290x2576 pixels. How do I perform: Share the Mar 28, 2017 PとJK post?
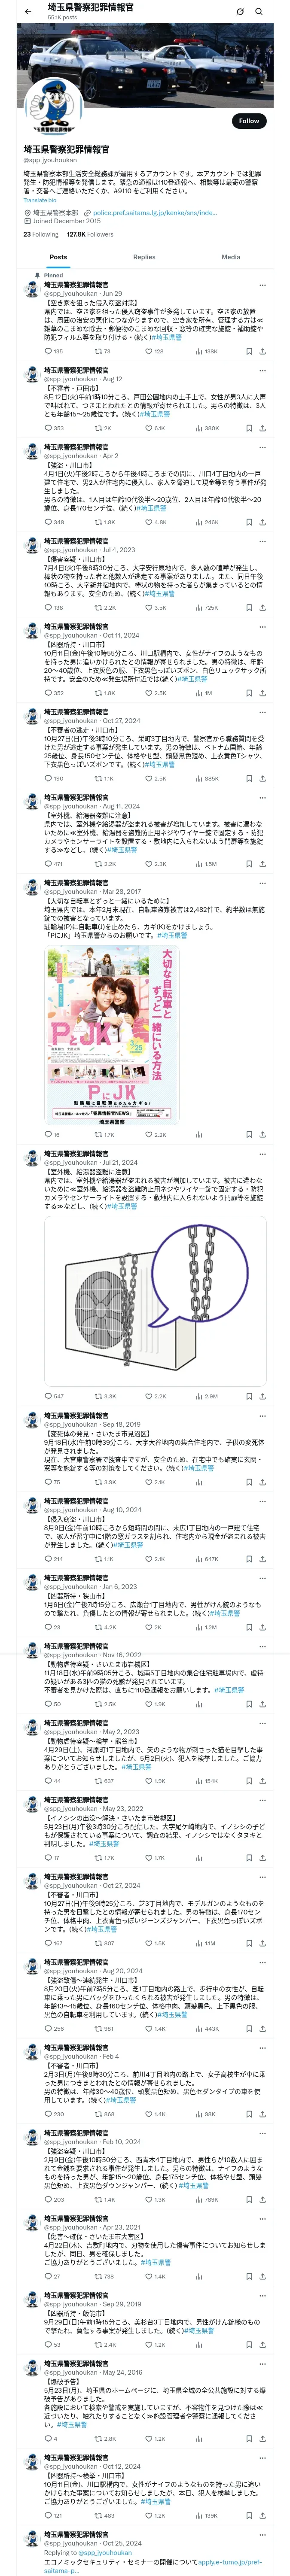262,1134
